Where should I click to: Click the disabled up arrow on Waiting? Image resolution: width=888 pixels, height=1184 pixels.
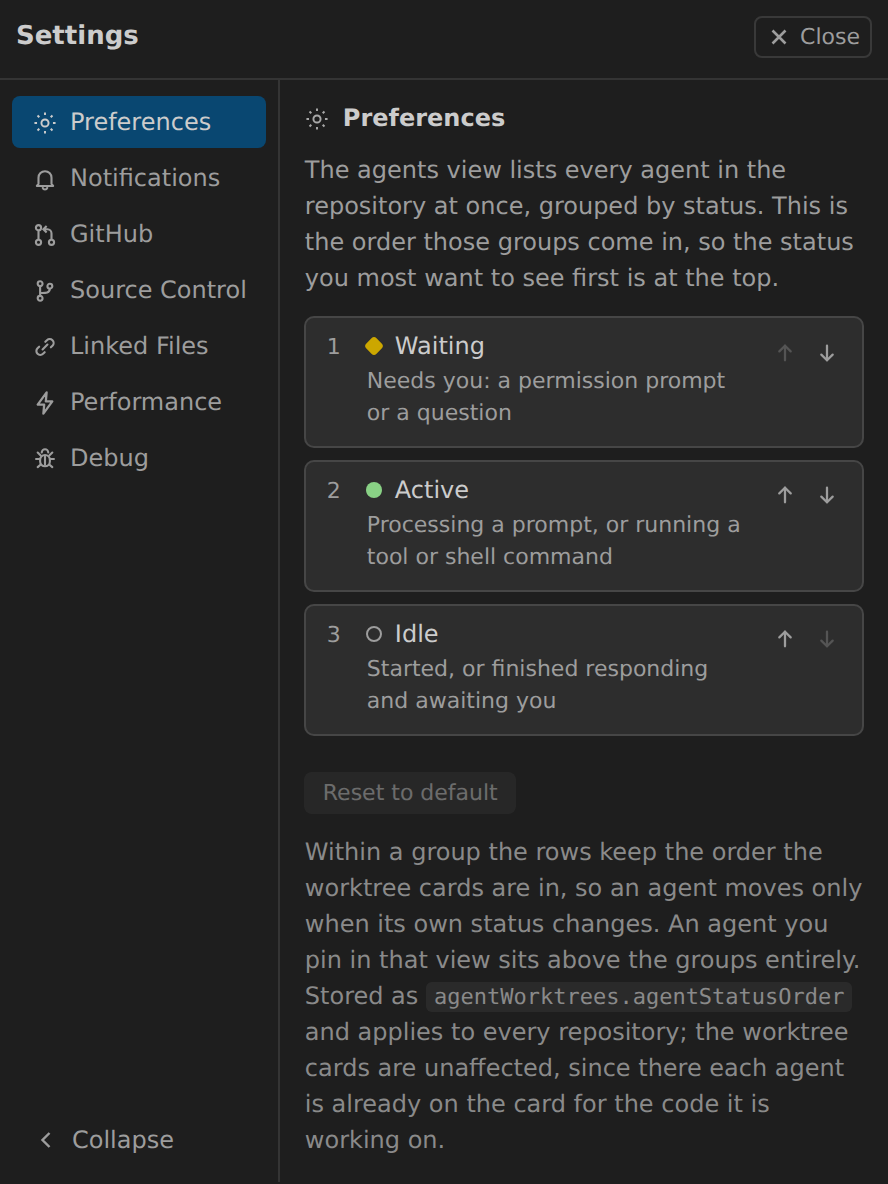(785, 353)
